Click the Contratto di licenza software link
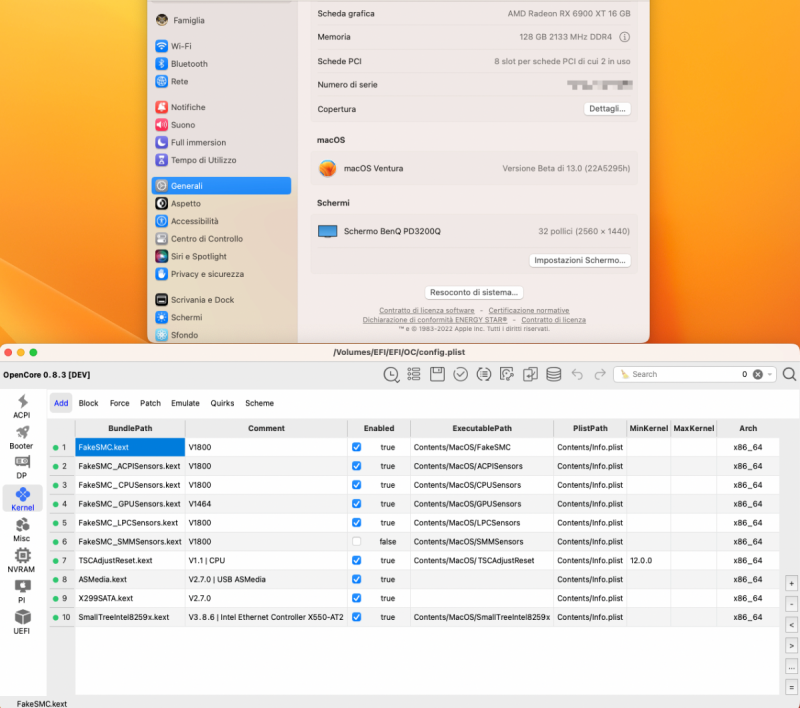800x708 pixels. [426, 311]
